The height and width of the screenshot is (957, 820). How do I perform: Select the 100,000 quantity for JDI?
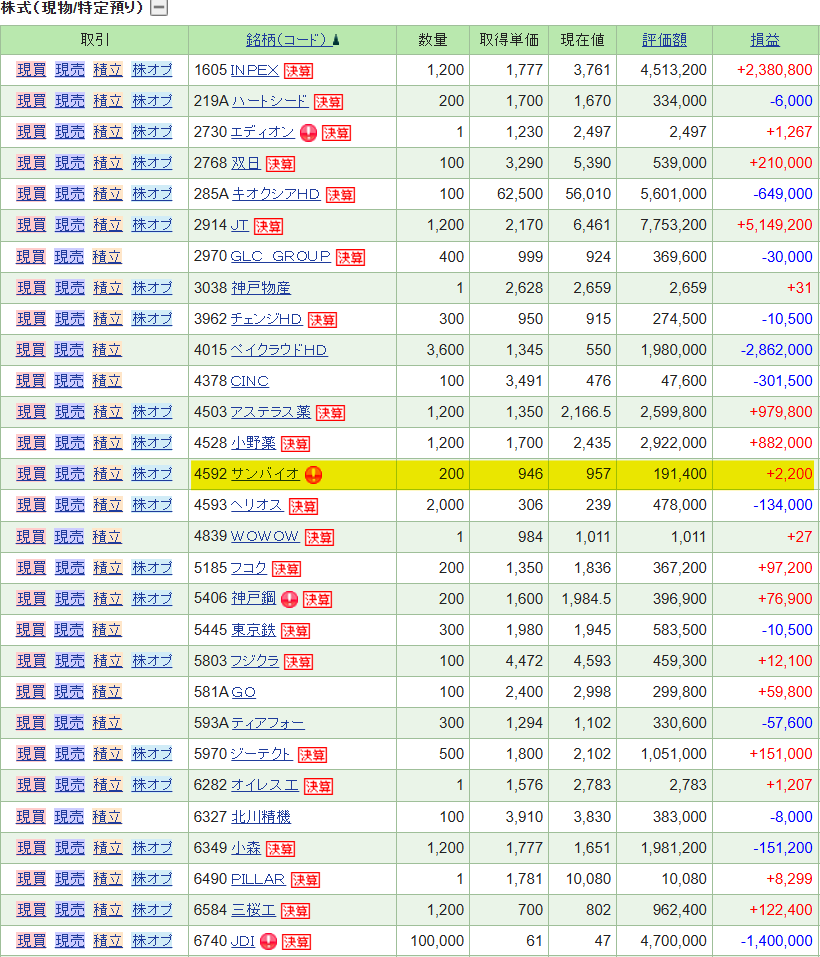pos(437,941)
